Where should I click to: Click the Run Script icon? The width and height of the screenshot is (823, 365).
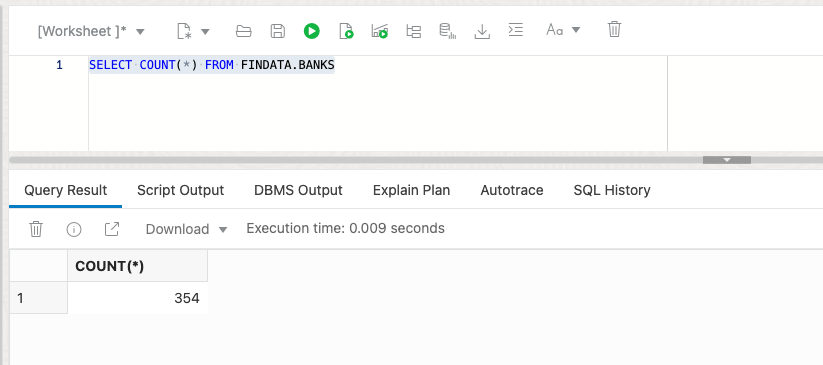pos(346,31)
